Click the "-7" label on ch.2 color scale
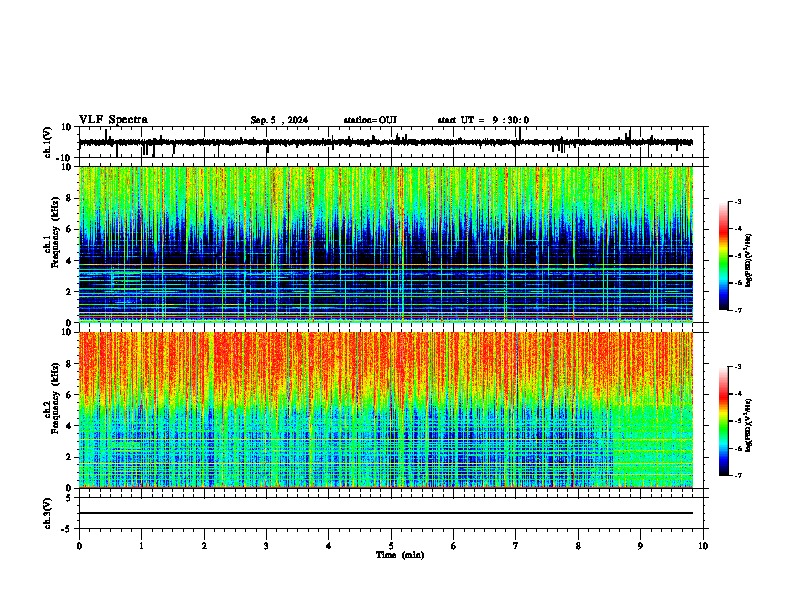The width and height of the screenshot is (792, 612). click(737, 476)
